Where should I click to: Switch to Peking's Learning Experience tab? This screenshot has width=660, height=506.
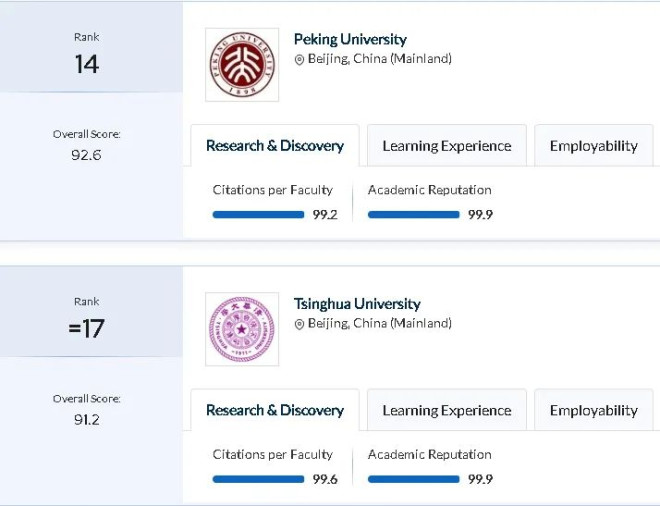coord(446,146)
